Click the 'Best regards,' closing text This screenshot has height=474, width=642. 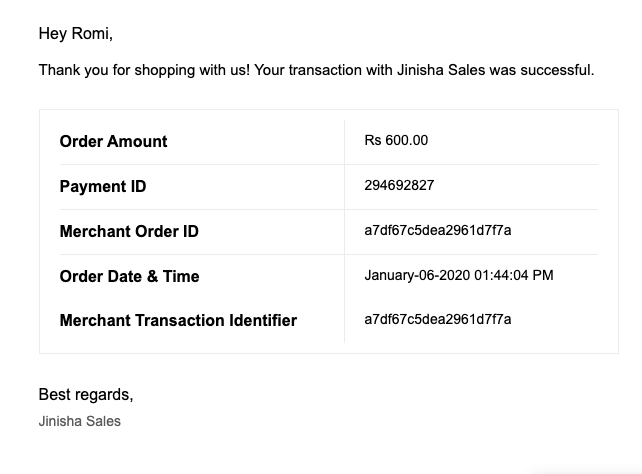(x=86, y=395)
